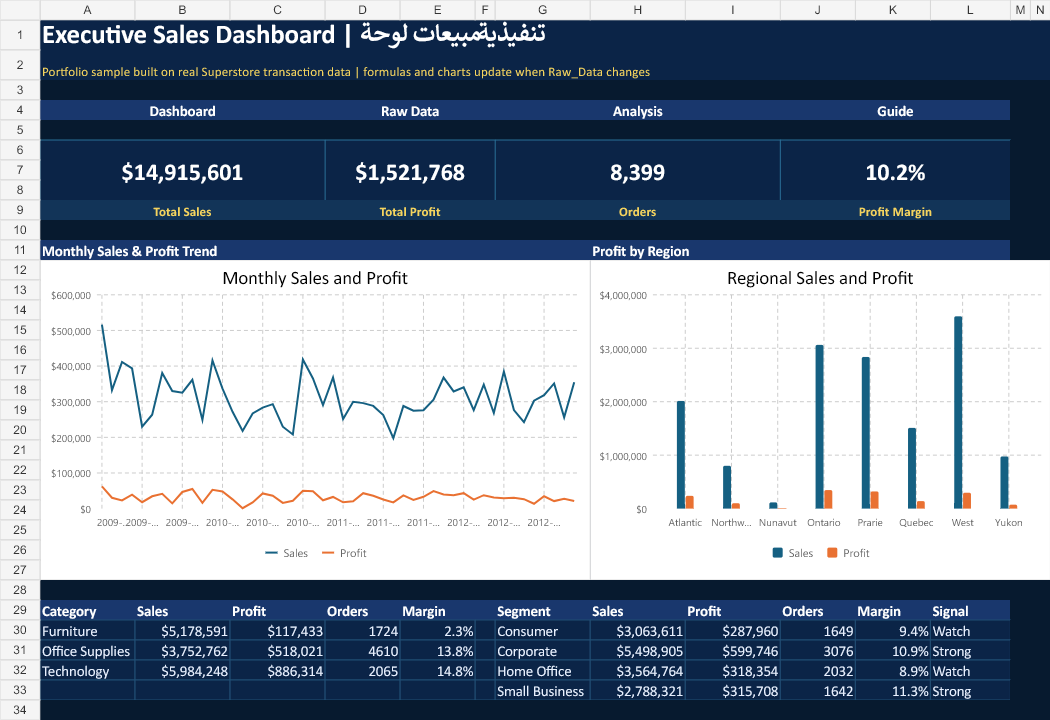Click the Profit Margin label

coord(895,212)
